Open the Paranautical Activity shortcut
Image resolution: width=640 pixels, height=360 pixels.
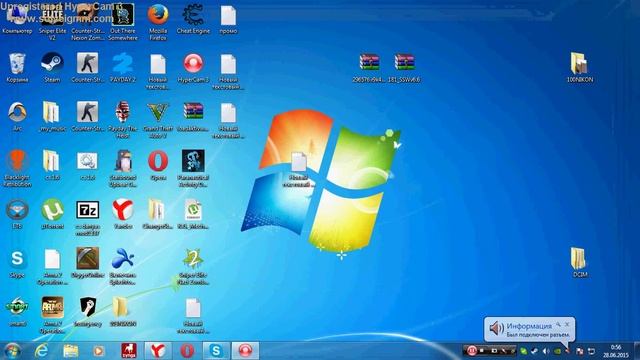[193, 168]
